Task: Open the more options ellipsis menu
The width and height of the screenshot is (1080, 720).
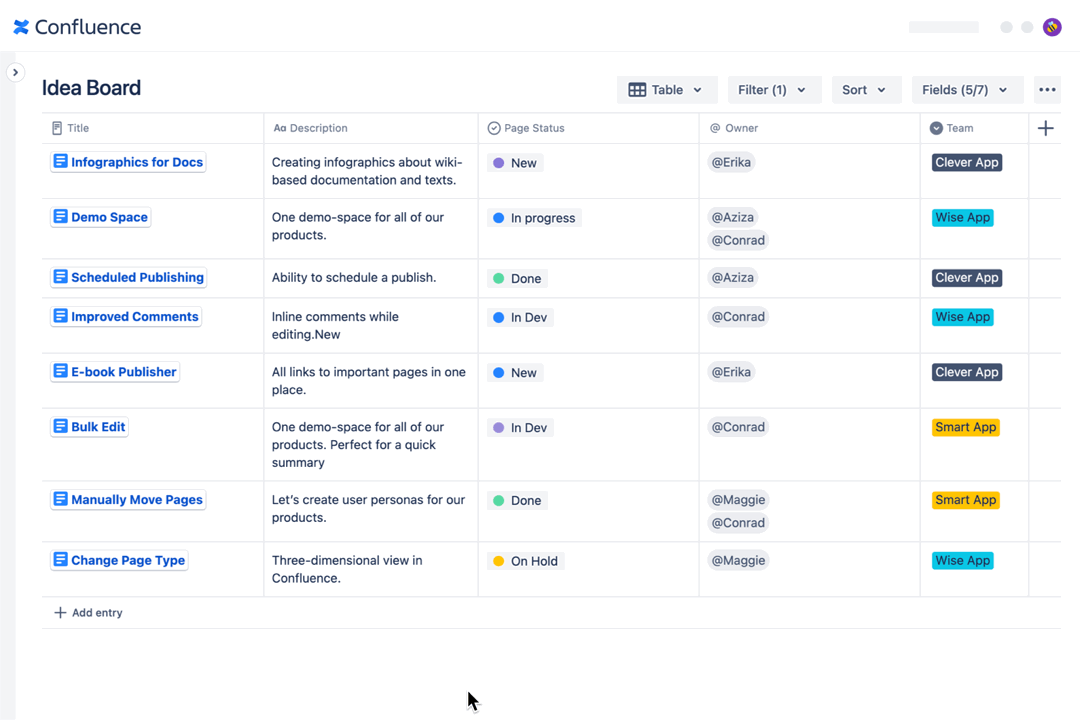Action: point(1047,89)
